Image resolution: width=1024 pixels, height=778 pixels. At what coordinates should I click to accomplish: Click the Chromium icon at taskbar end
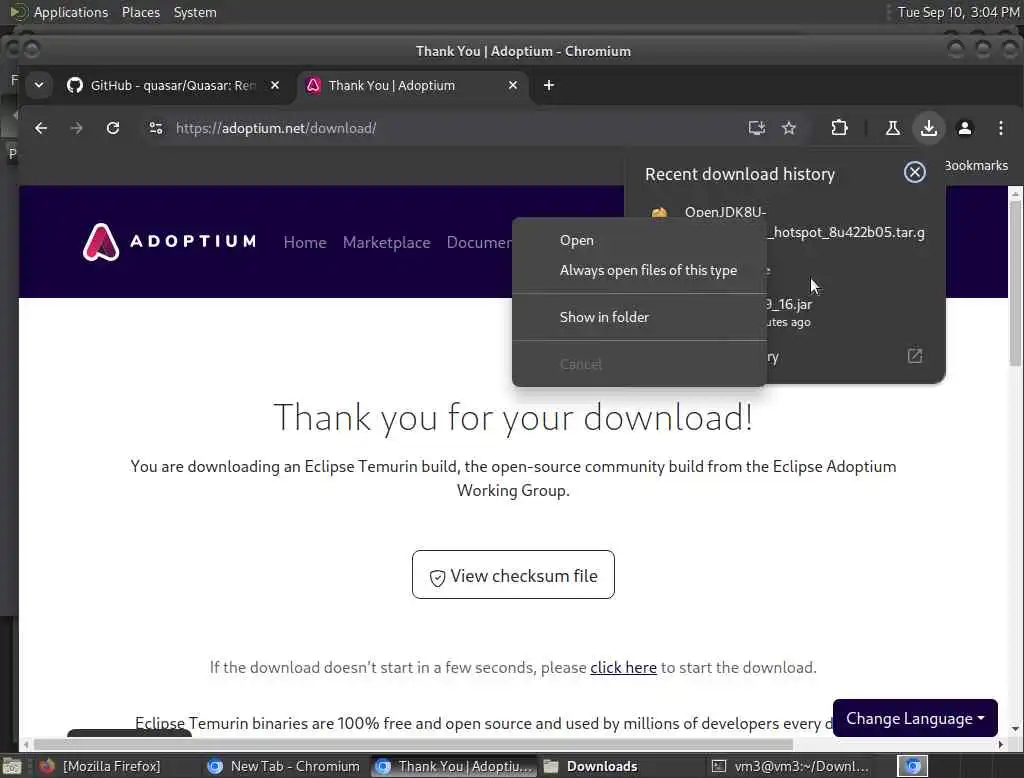912,766
